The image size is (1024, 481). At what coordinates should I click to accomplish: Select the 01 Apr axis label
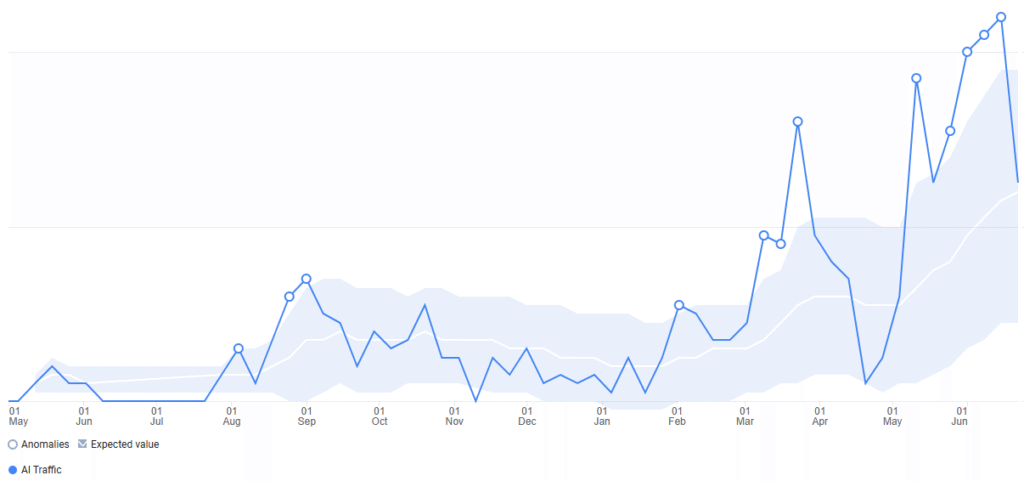coord(819,416)
